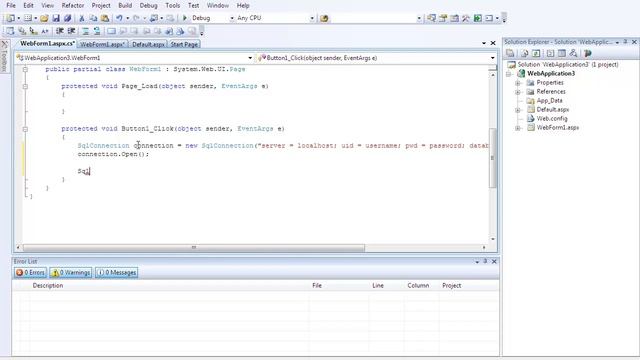Click the New Project icon in toolbar

point(11,18)
